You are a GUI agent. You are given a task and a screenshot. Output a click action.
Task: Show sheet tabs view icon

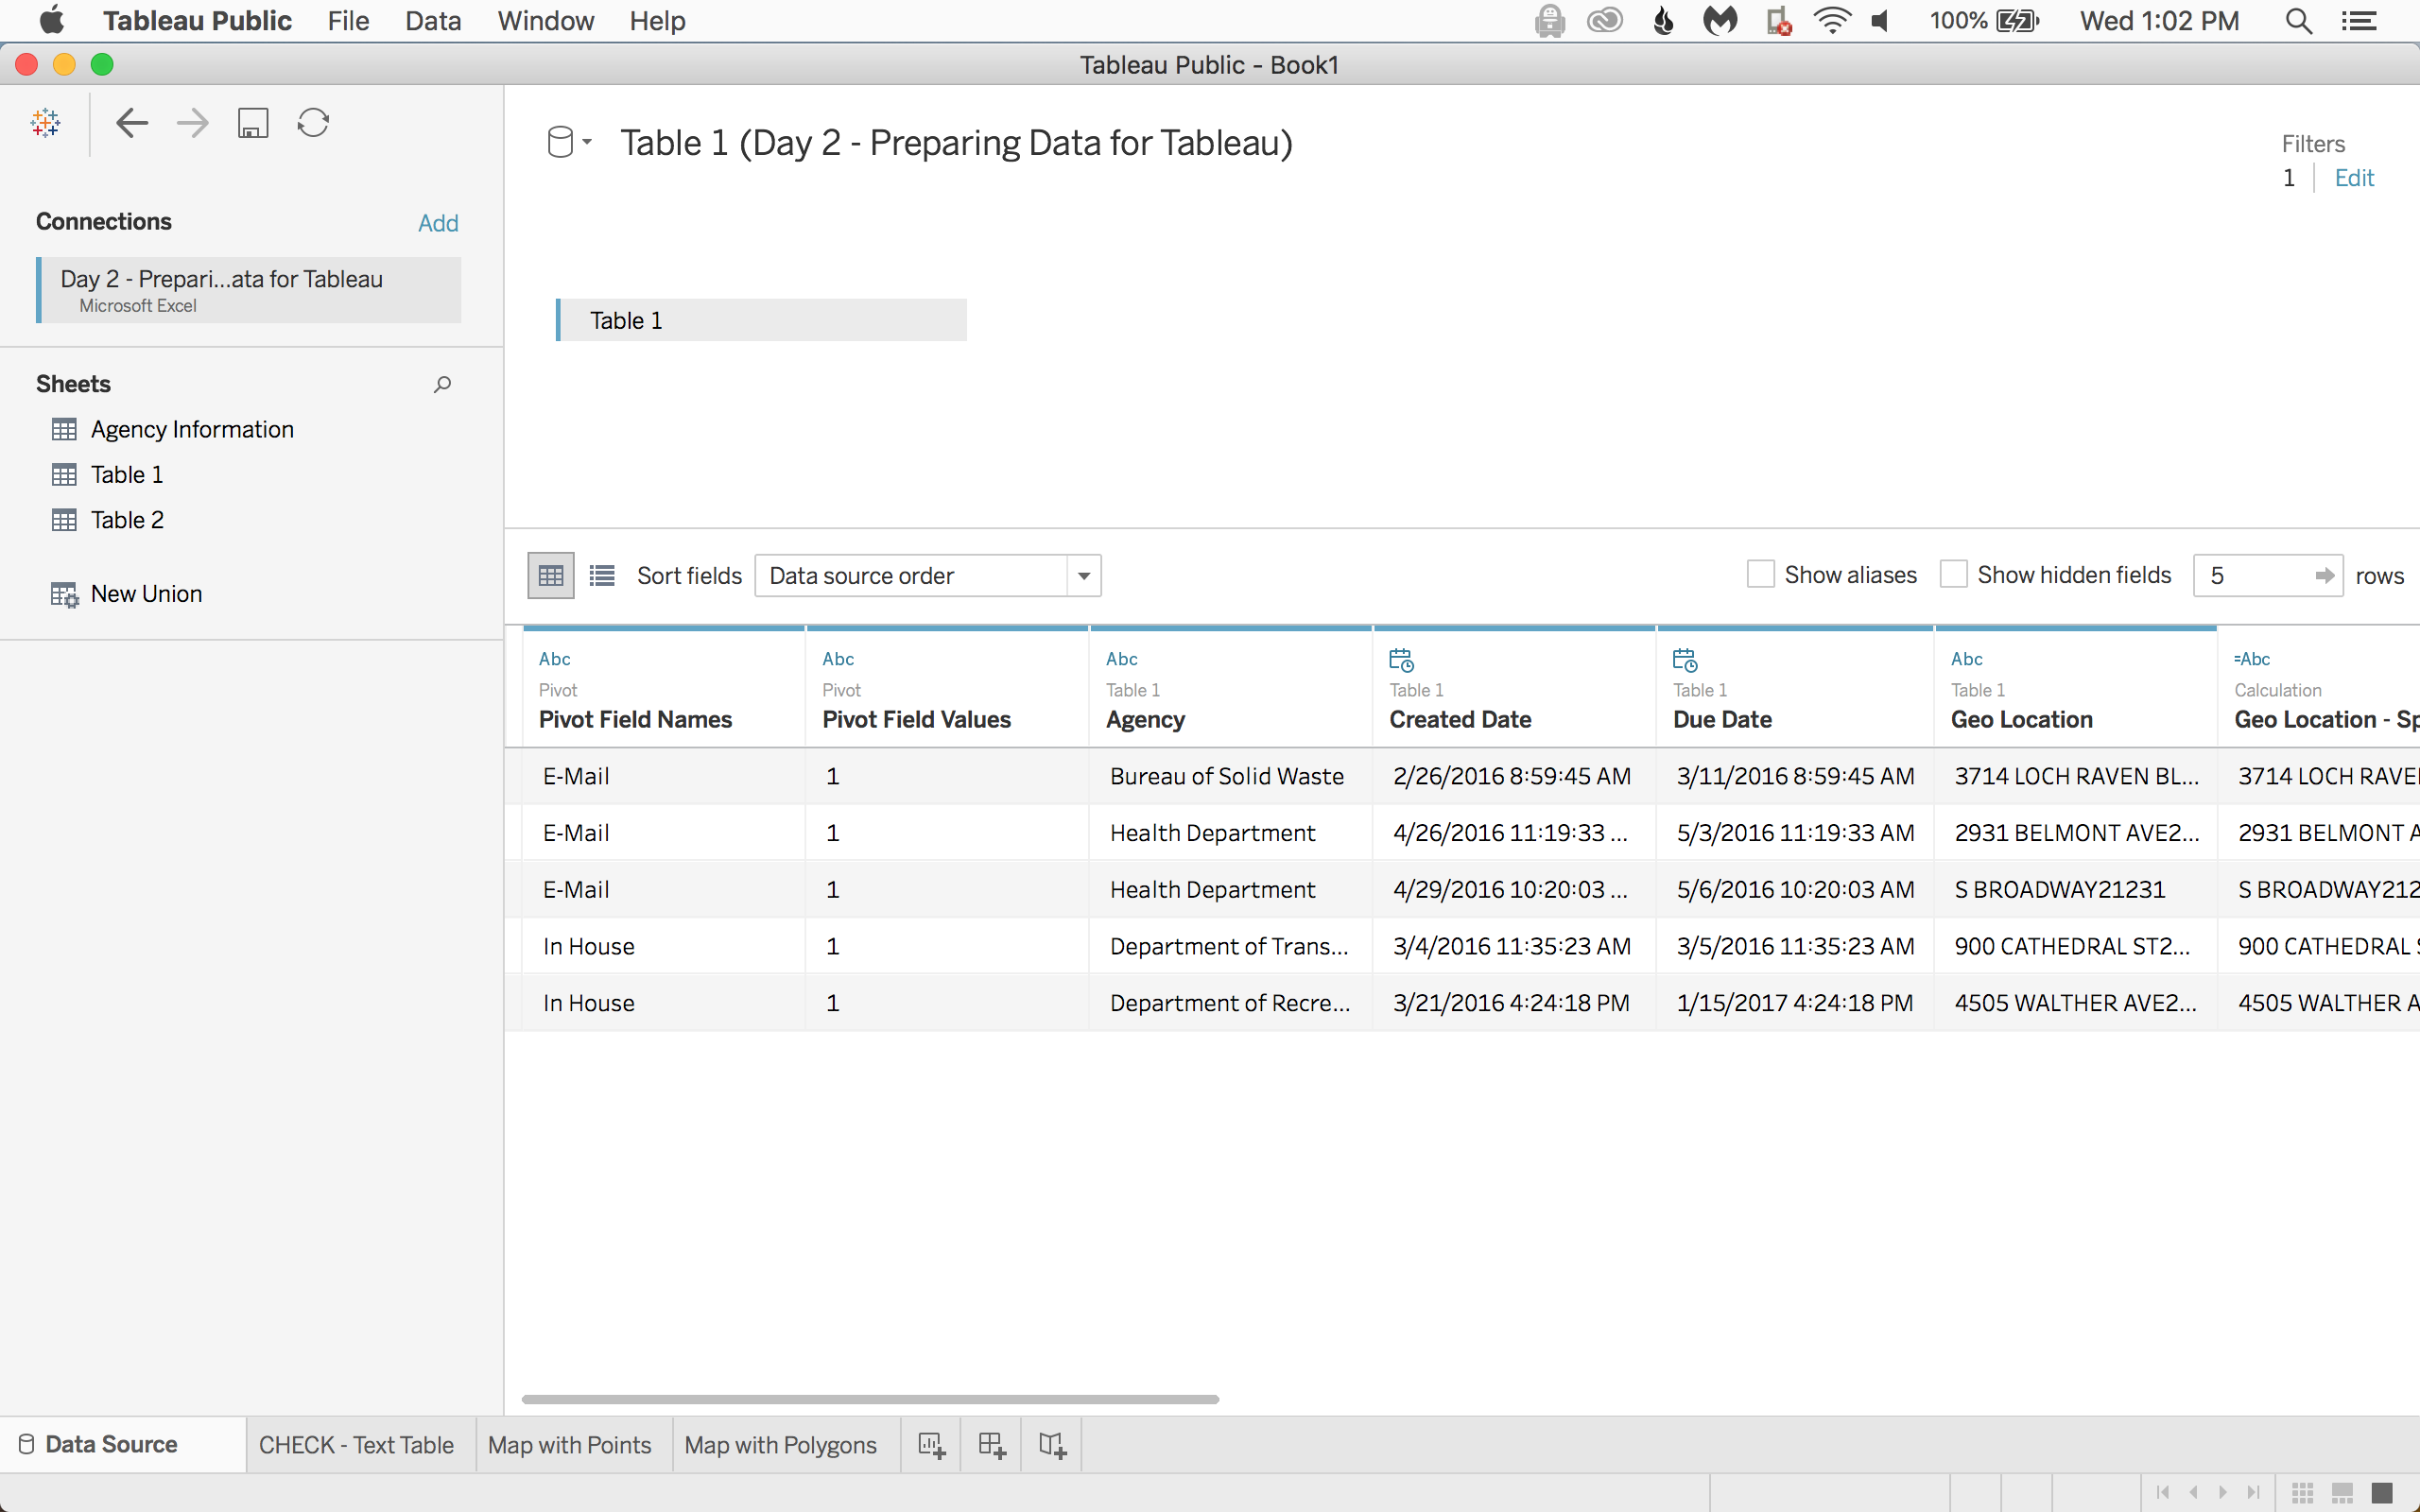click(2382, 1492)
